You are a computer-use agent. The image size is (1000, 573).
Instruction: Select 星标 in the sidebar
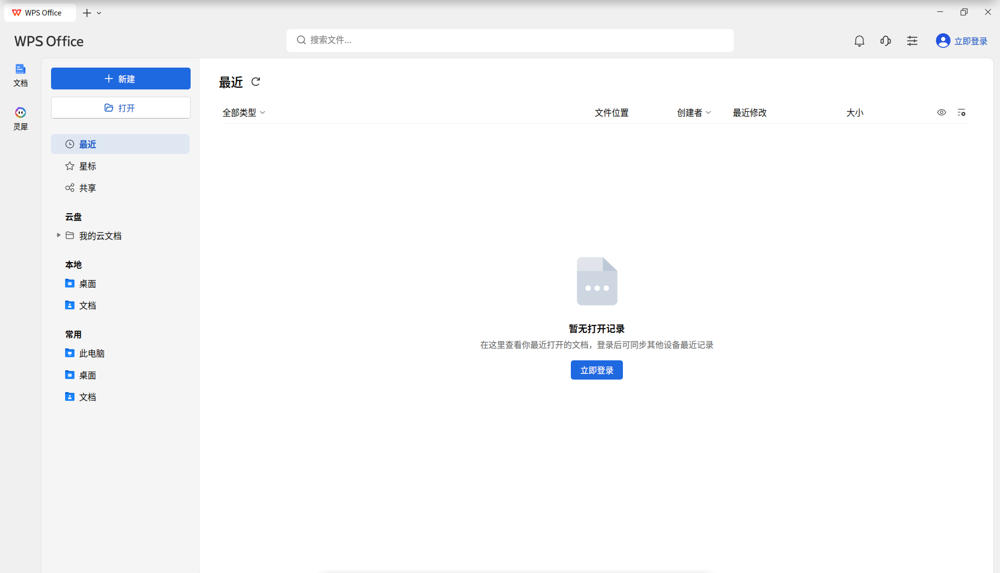tap(120, 166)
